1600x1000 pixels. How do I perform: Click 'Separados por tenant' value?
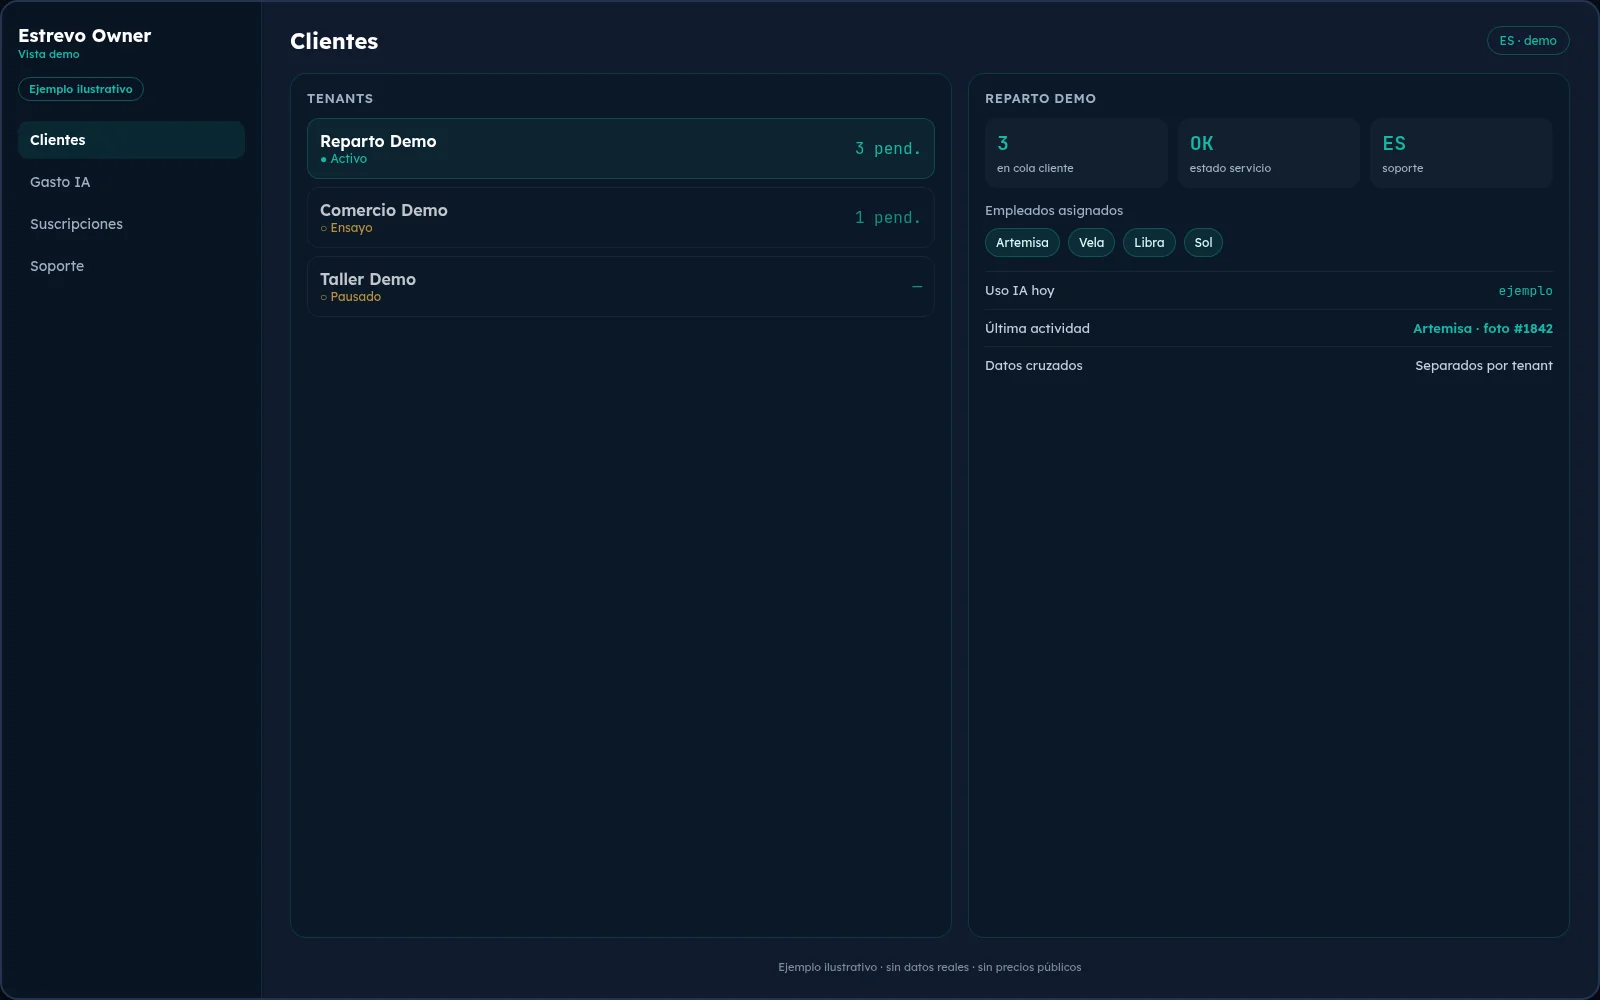point(1484,366)
